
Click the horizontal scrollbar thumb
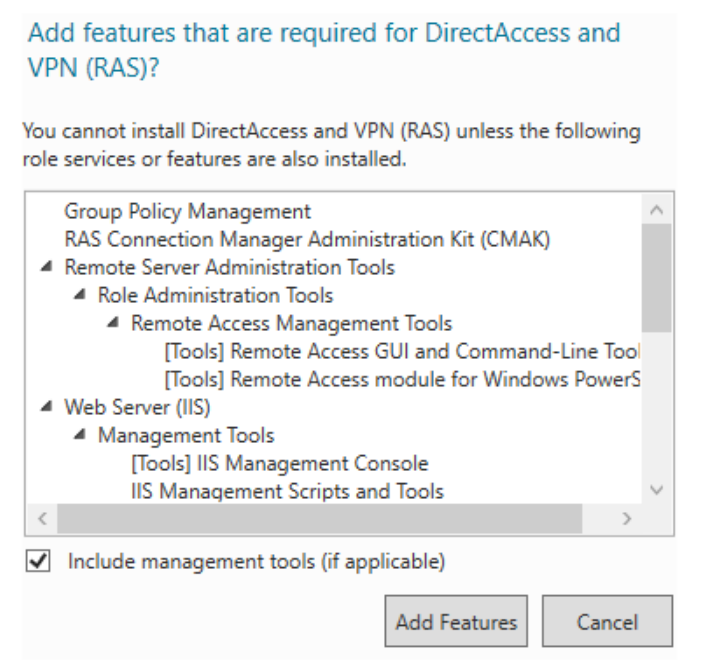click(319, 519)
